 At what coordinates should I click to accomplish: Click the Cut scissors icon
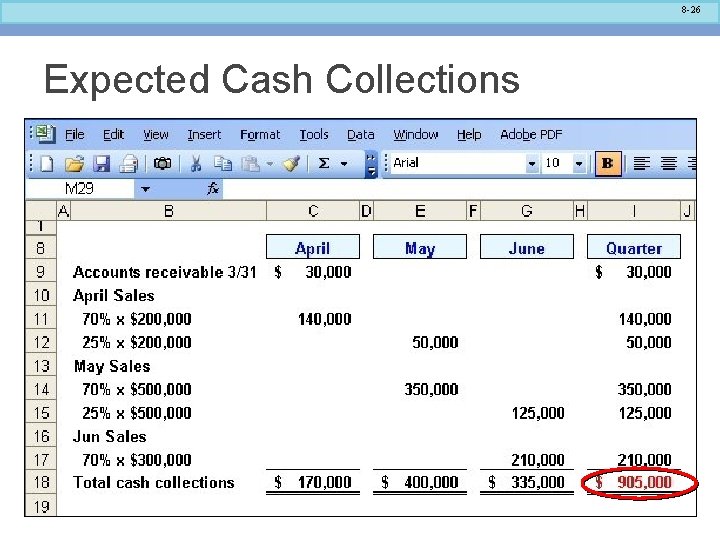(196, 164)
